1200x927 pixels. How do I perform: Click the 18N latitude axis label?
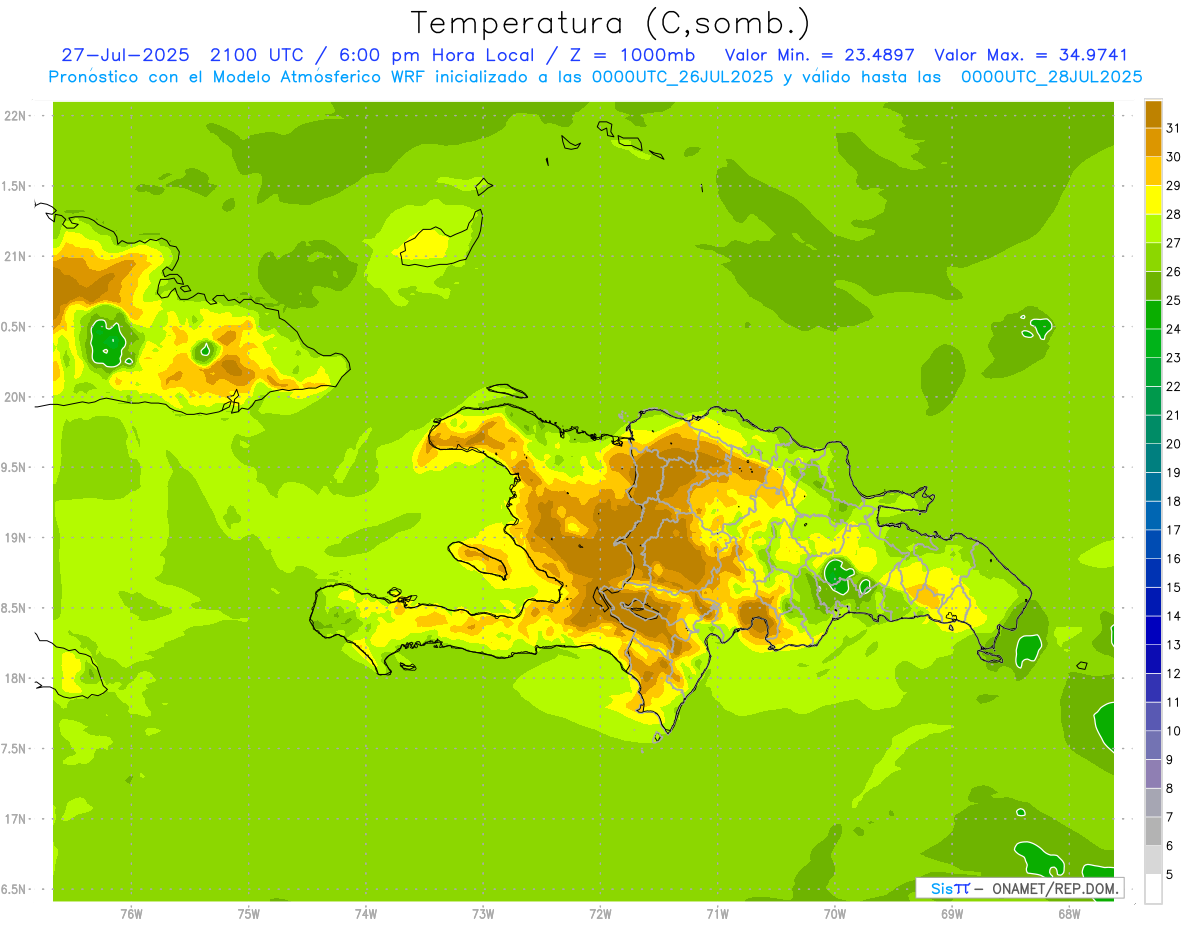15,678
